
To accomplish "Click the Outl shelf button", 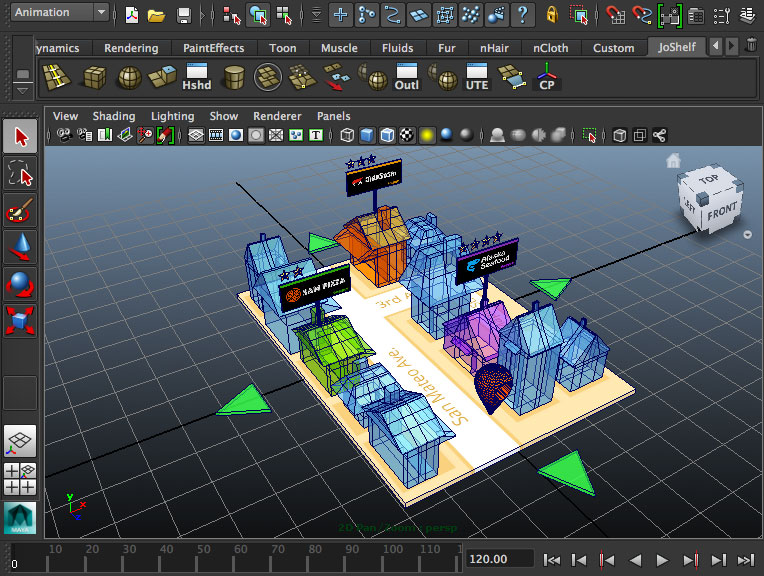I will (x=406, y=78).
